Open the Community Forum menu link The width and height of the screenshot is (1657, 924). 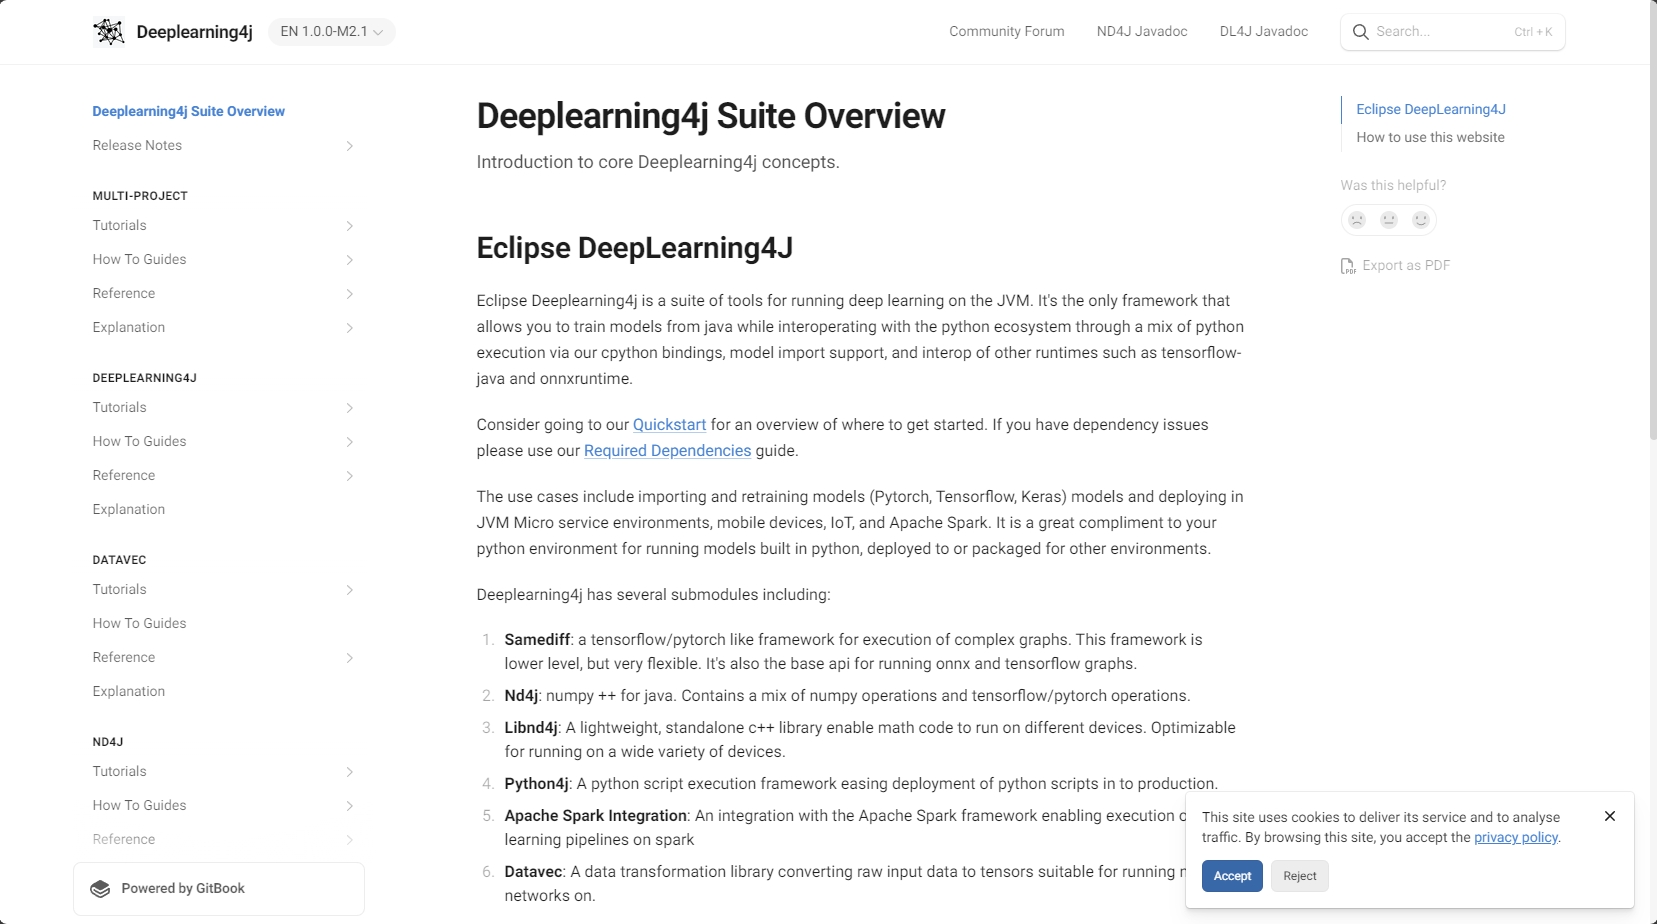tap(1006, 32)
